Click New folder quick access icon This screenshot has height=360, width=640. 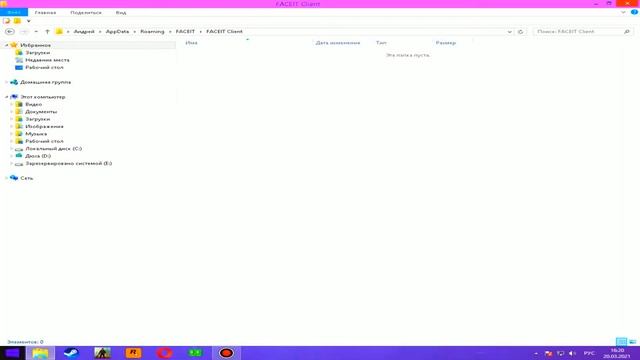pos(17,21)
